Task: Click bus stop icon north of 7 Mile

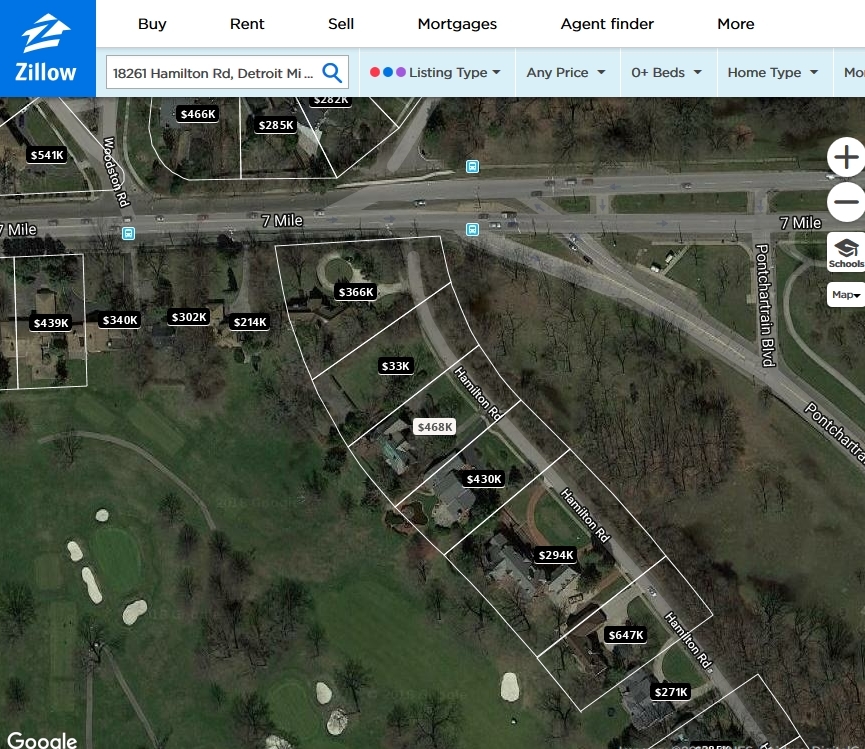Action: [472, 167]
